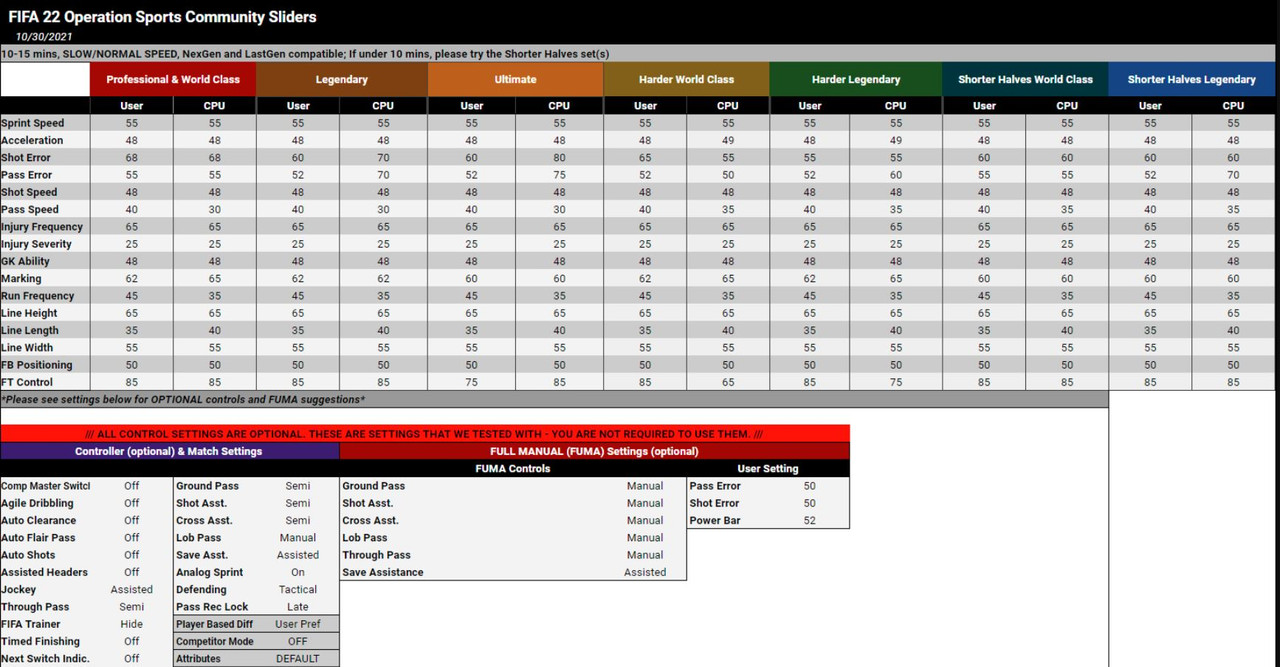
Task: Click the Pass Rec Lock Late value
Action: [x=298, y=607]
